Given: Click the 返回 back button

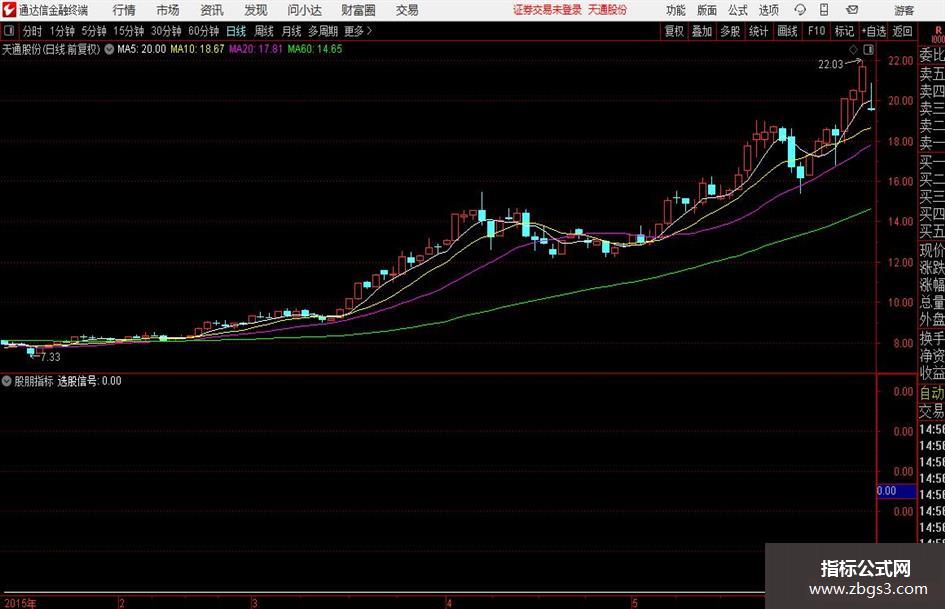Looking at the screenshot, I should [x=902, y=31].
